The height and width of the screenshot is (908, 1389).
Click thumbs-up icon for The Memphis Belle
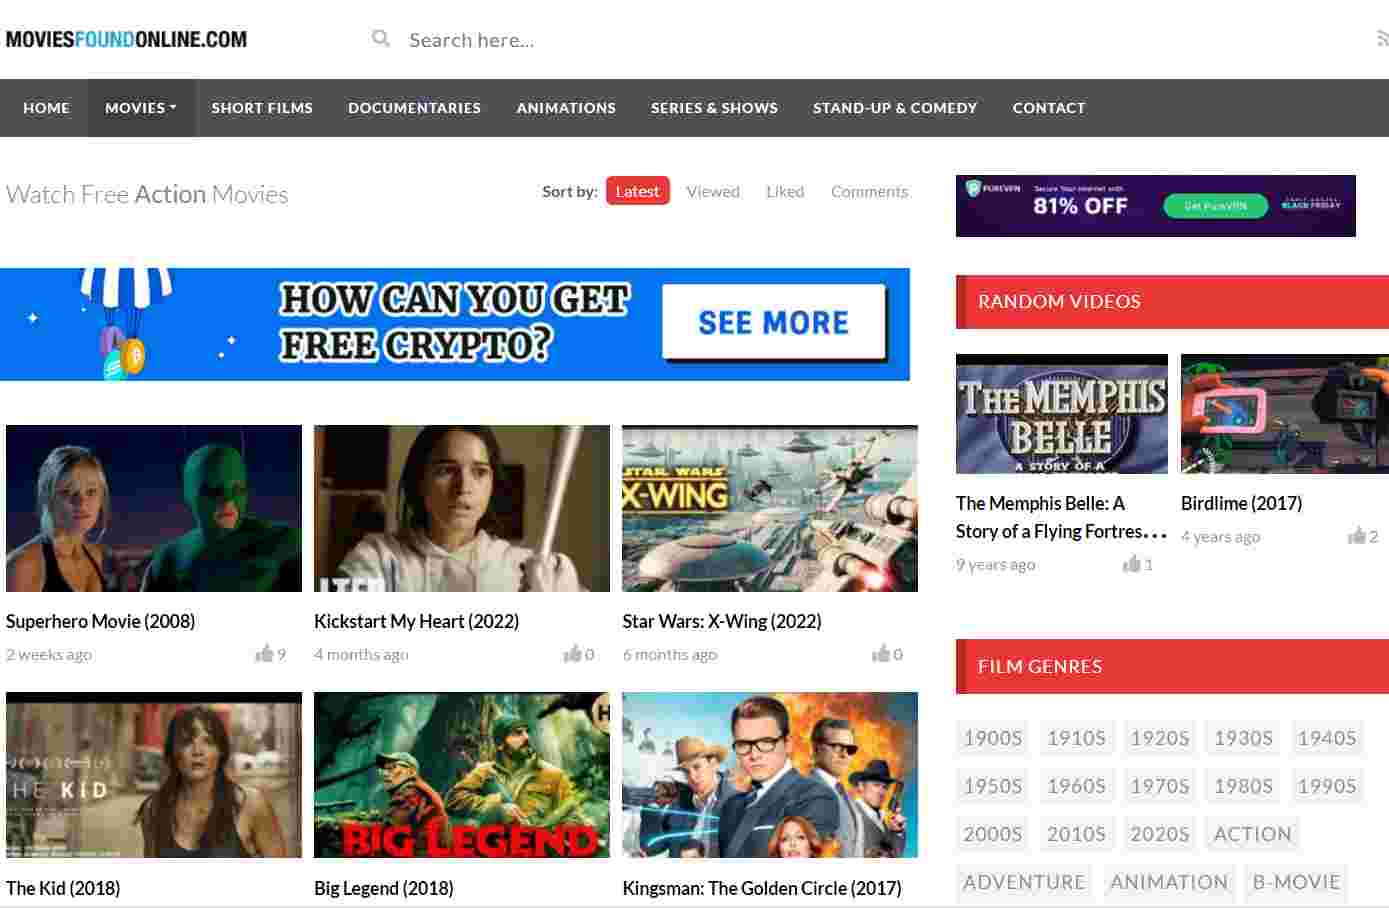(x=1131, y=564)
